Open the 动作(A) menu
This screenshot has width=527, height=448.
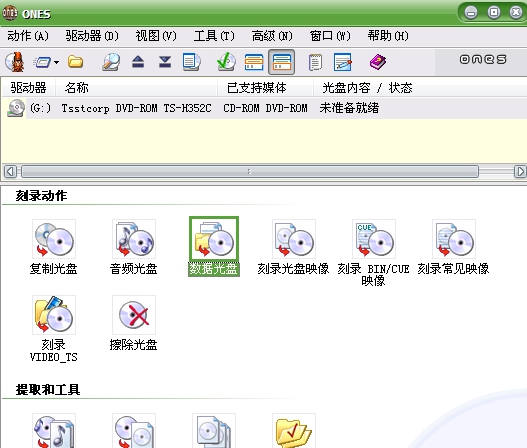pos(28,36)
